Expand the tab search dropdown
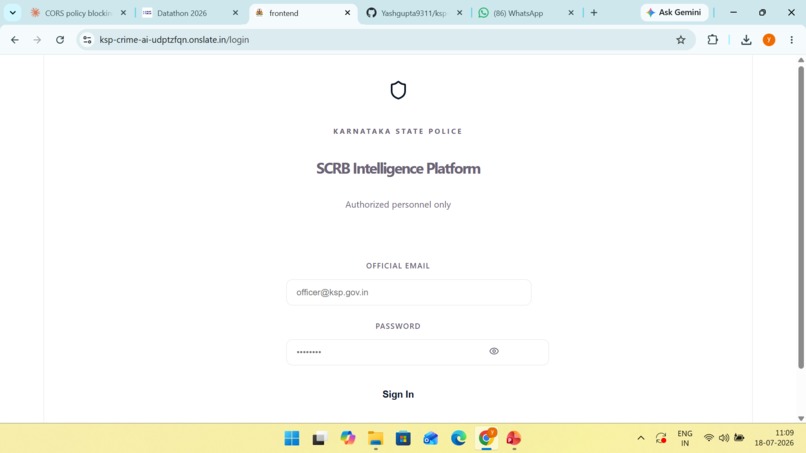This screenshot has width=806, height=453. click(x=12, y=13)
